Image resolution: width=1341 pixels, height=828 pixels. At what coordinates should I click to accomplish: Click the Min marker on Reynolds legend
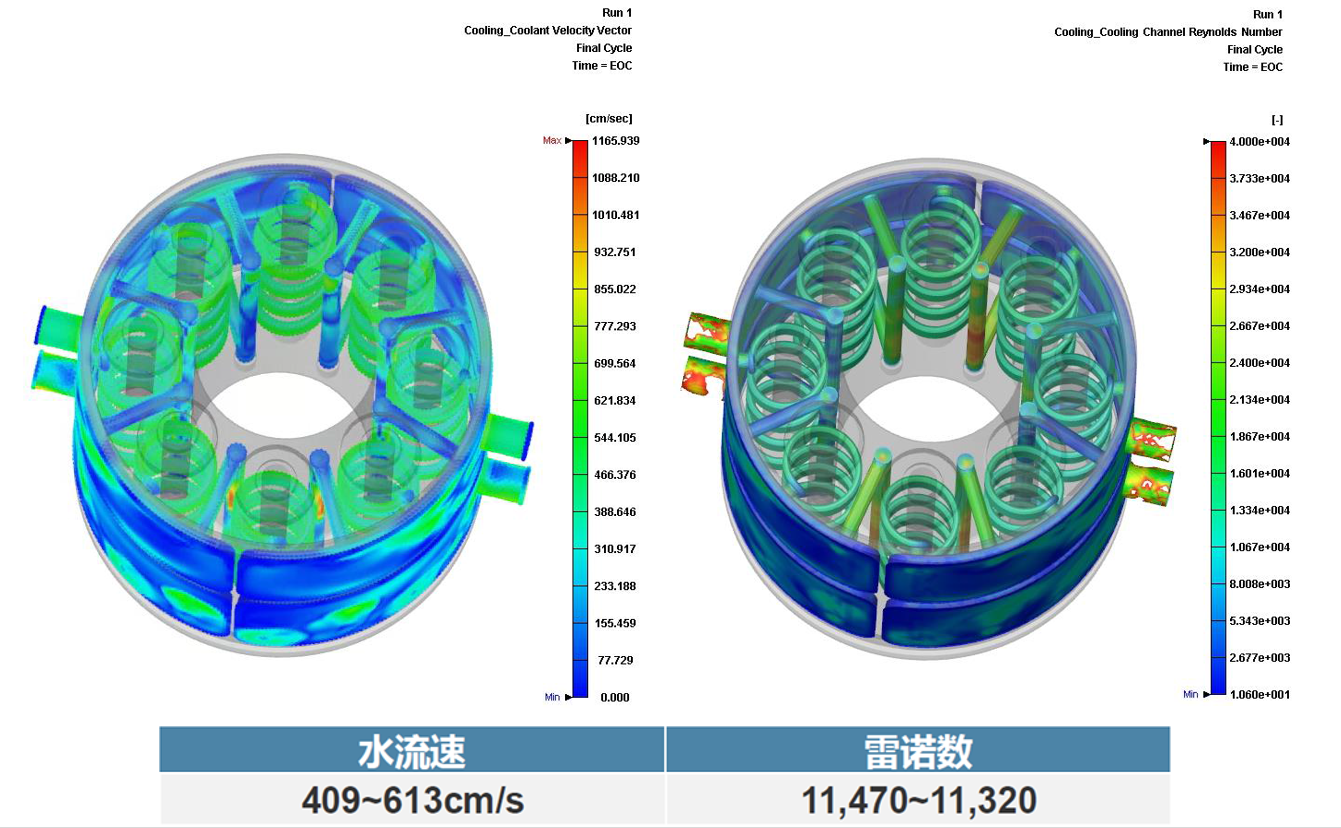[x=1191, y=694]
